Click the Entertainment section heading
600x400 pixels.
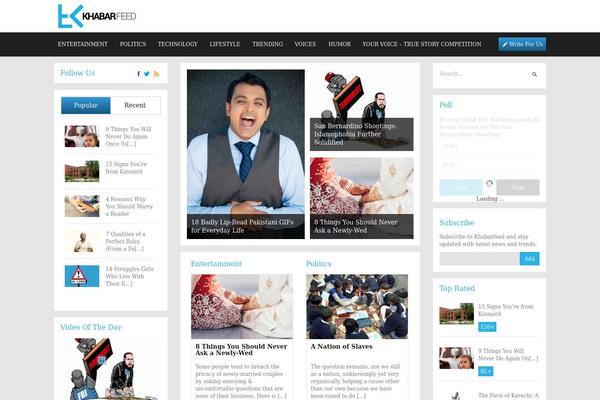216,264
